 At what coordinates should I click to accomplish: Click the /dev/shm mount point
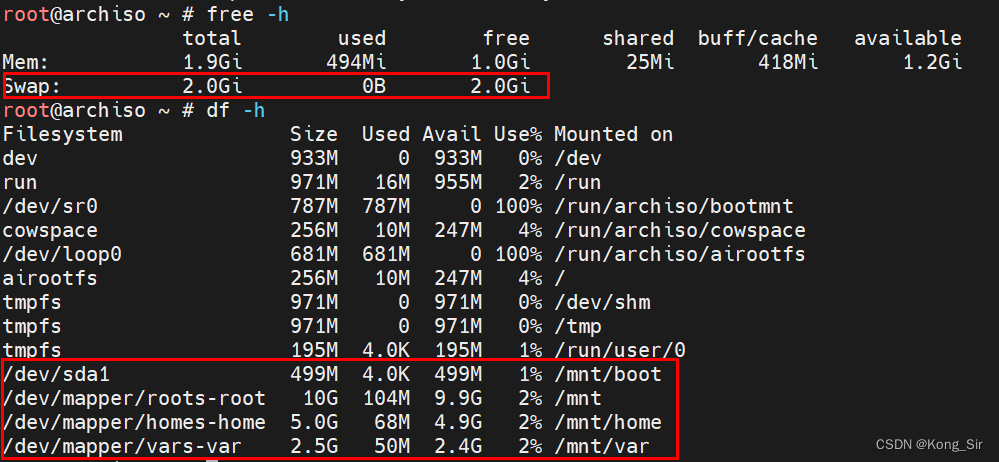601,303
